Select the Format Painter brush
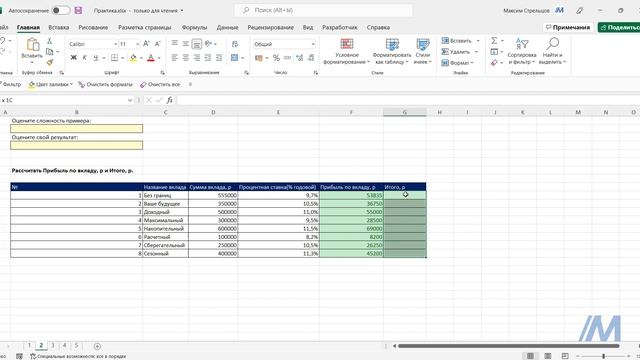Image resolution: width=640 pixels, height=360 pixels. point(50,62)
